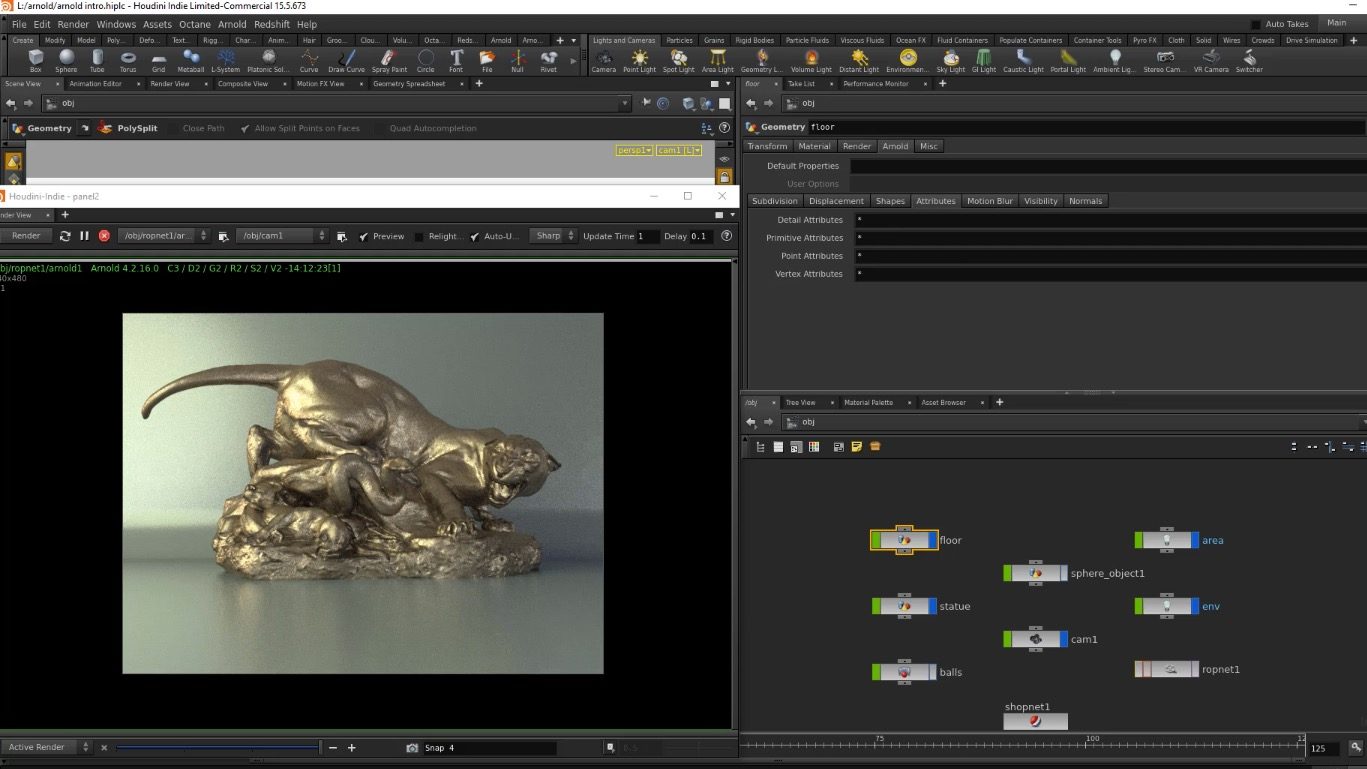
Task: Select the Grid shelf tool
Action: [x=158, y=61]
